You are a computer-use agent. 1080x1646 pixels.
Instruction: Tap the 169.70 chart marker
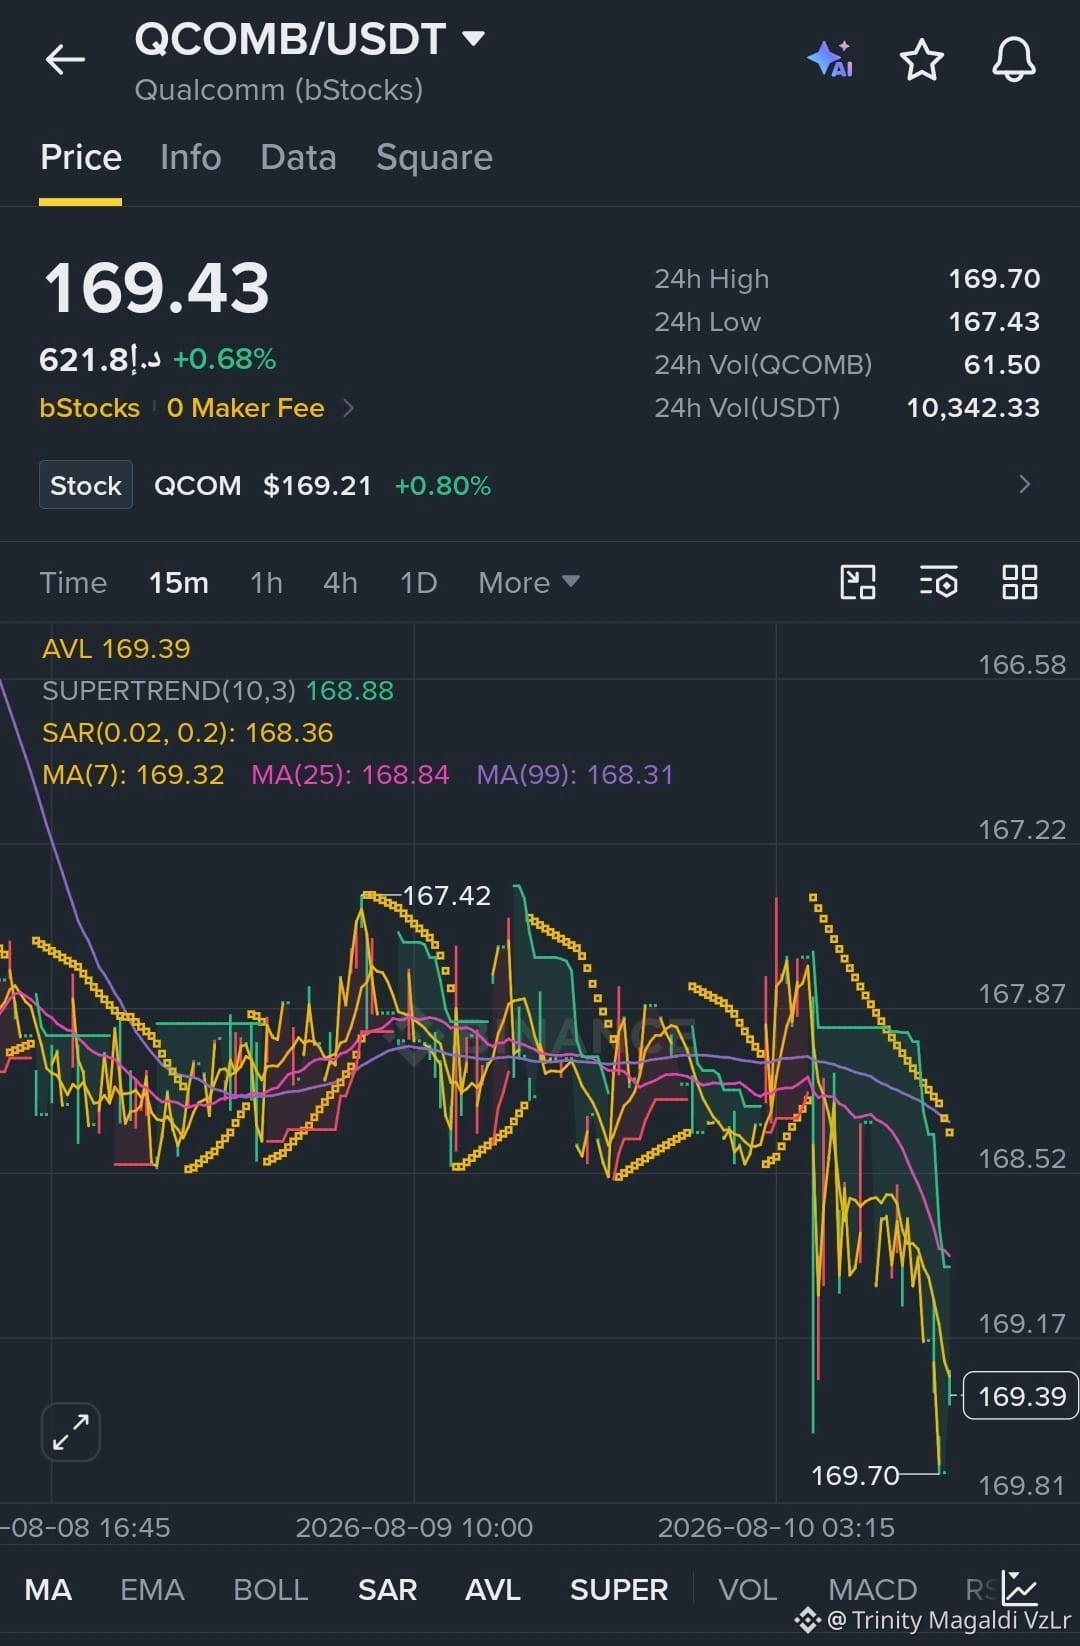(855, 1475)
